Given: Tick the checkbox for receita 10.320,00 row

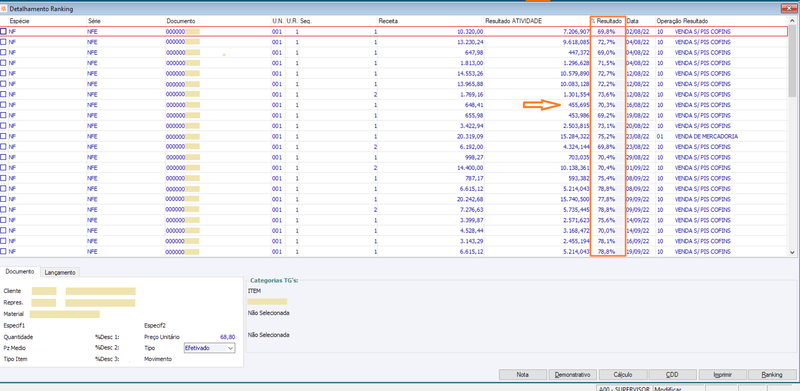Looking at the screenshot, I should click(4, 32).
